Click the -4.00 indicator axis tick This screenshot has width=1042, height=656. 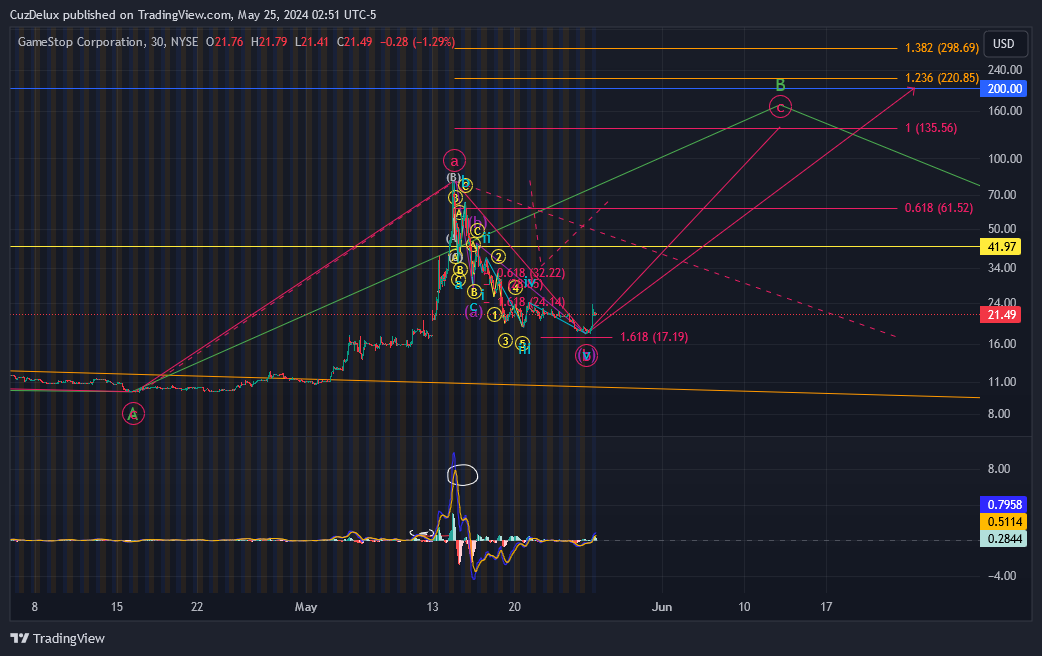(x=1002, y=576)
